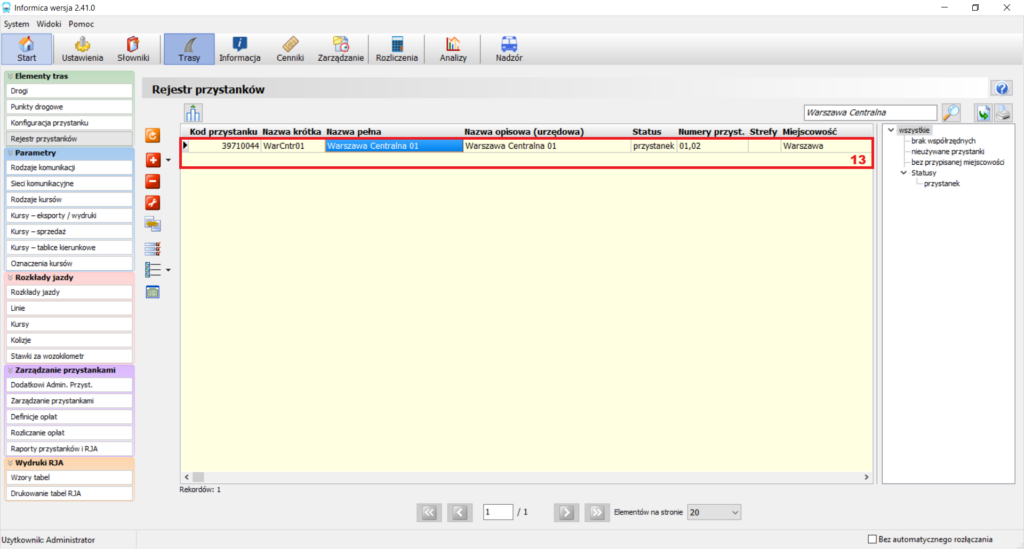This screenshot has height=549, width=1024.
Task: Click the Warszawa Centralna search field
Action: pyautogui.click(x=871, y=112)
